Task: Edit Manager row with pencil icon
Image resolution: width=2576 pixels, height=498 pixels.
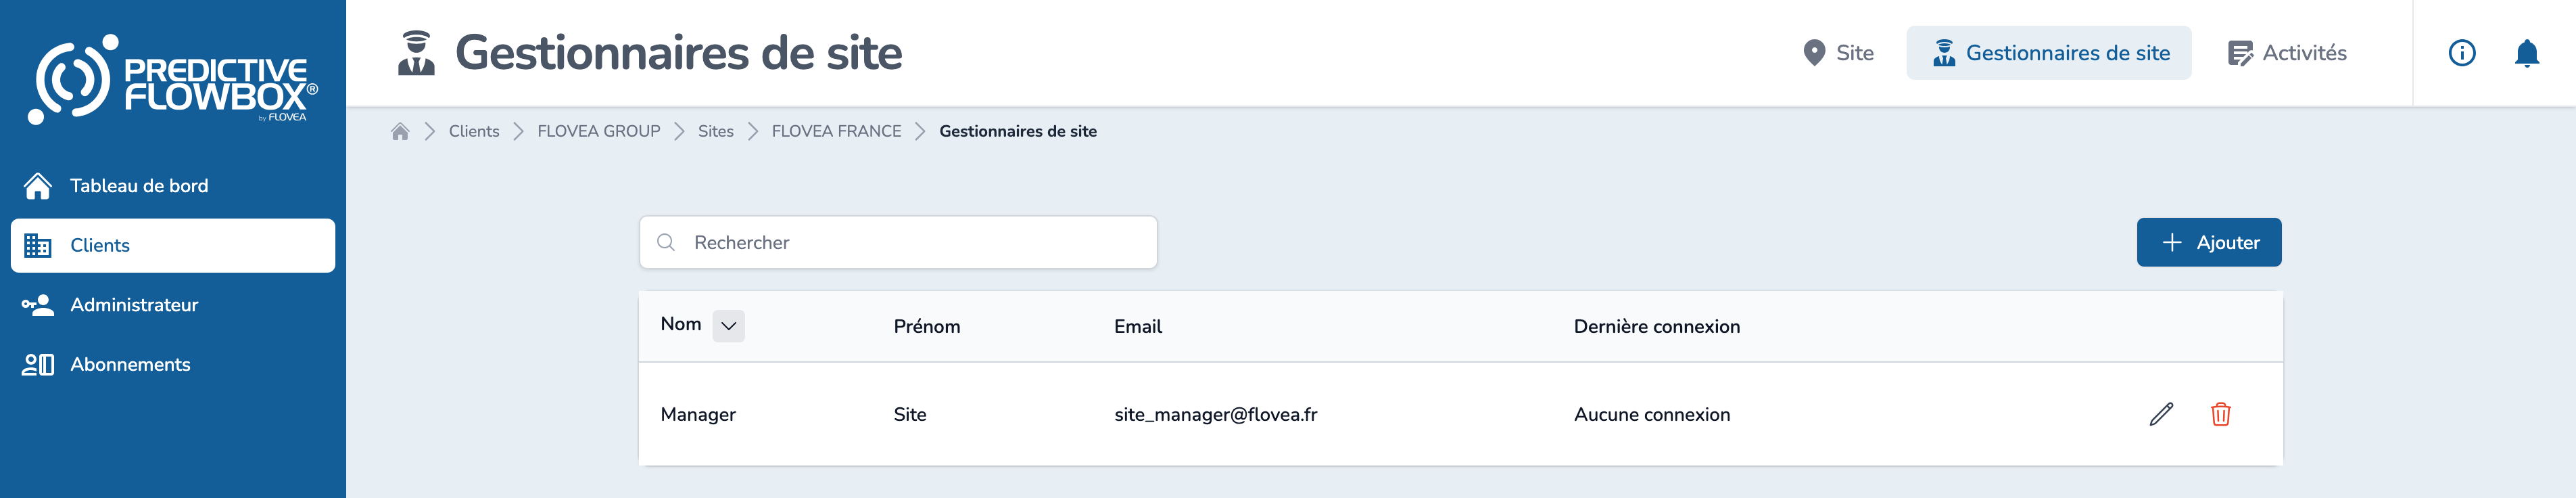Action: coord(2160,414)
